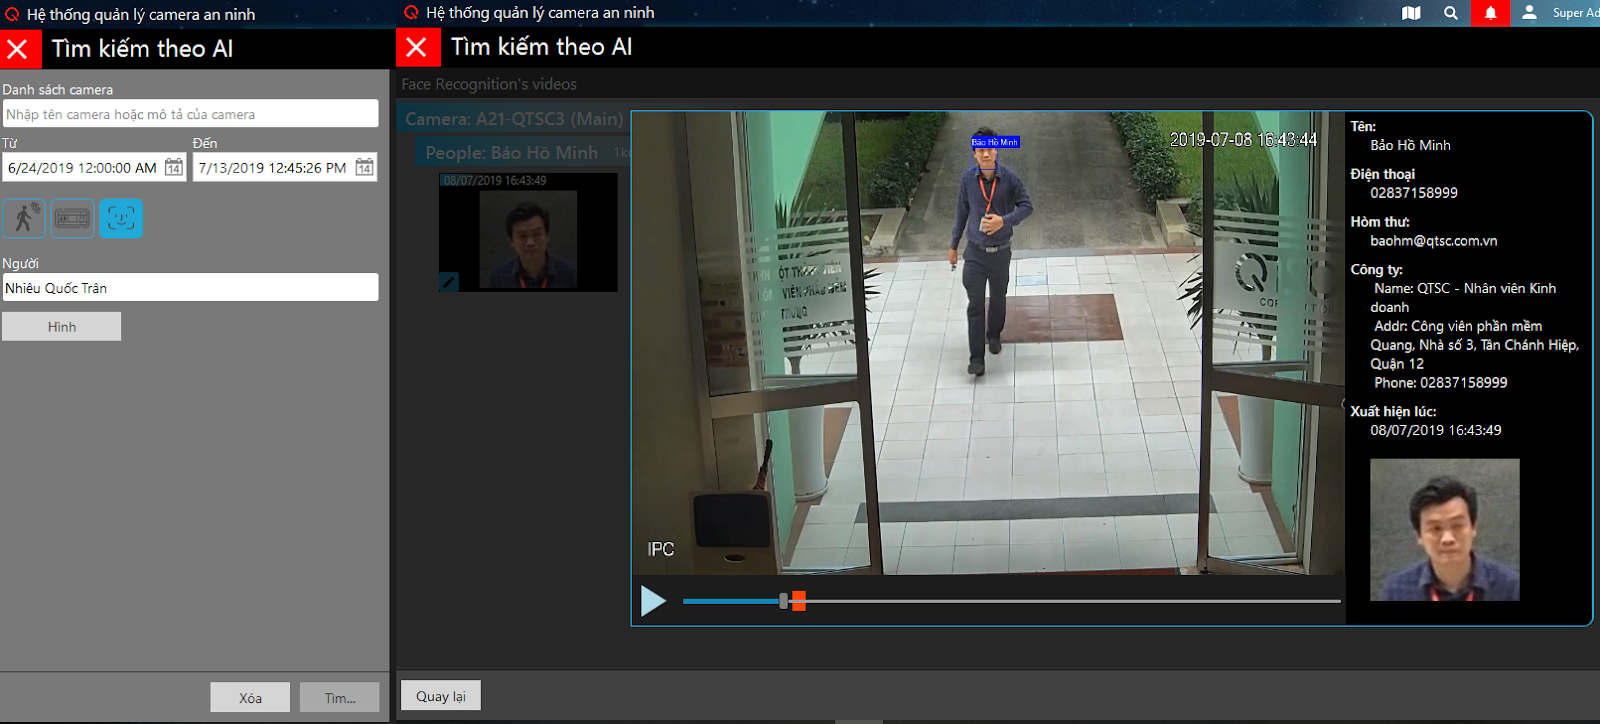Screen dimensions: 1600x724
Task: Open the map icon in top bar
Action: click(x=1411, y=13)
